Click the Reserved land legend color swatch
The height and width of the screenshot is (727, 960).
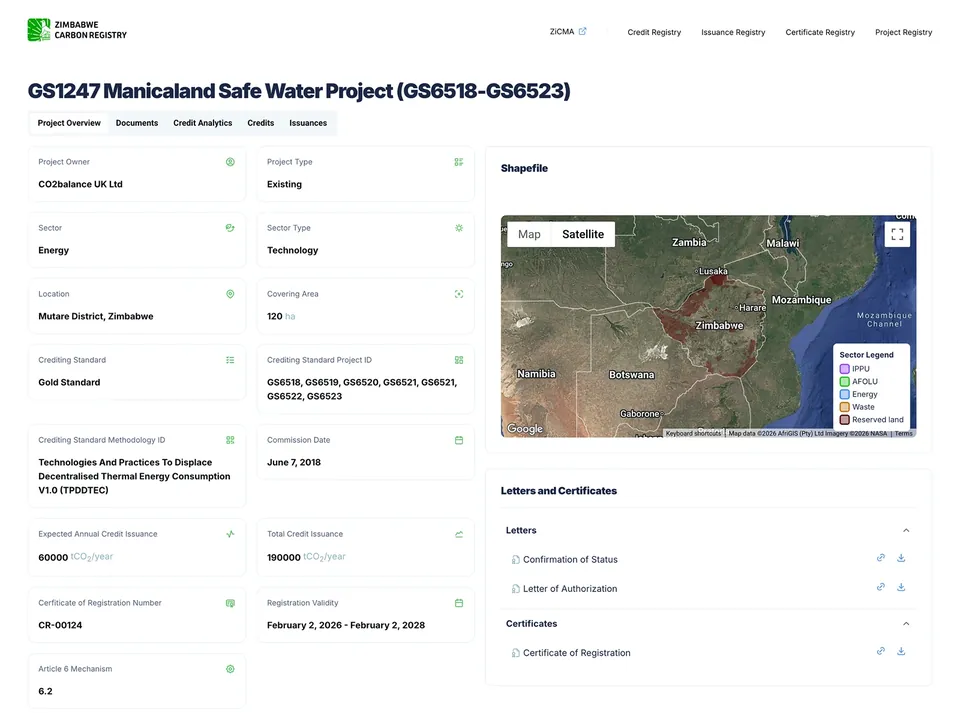[x=844, y=420]
